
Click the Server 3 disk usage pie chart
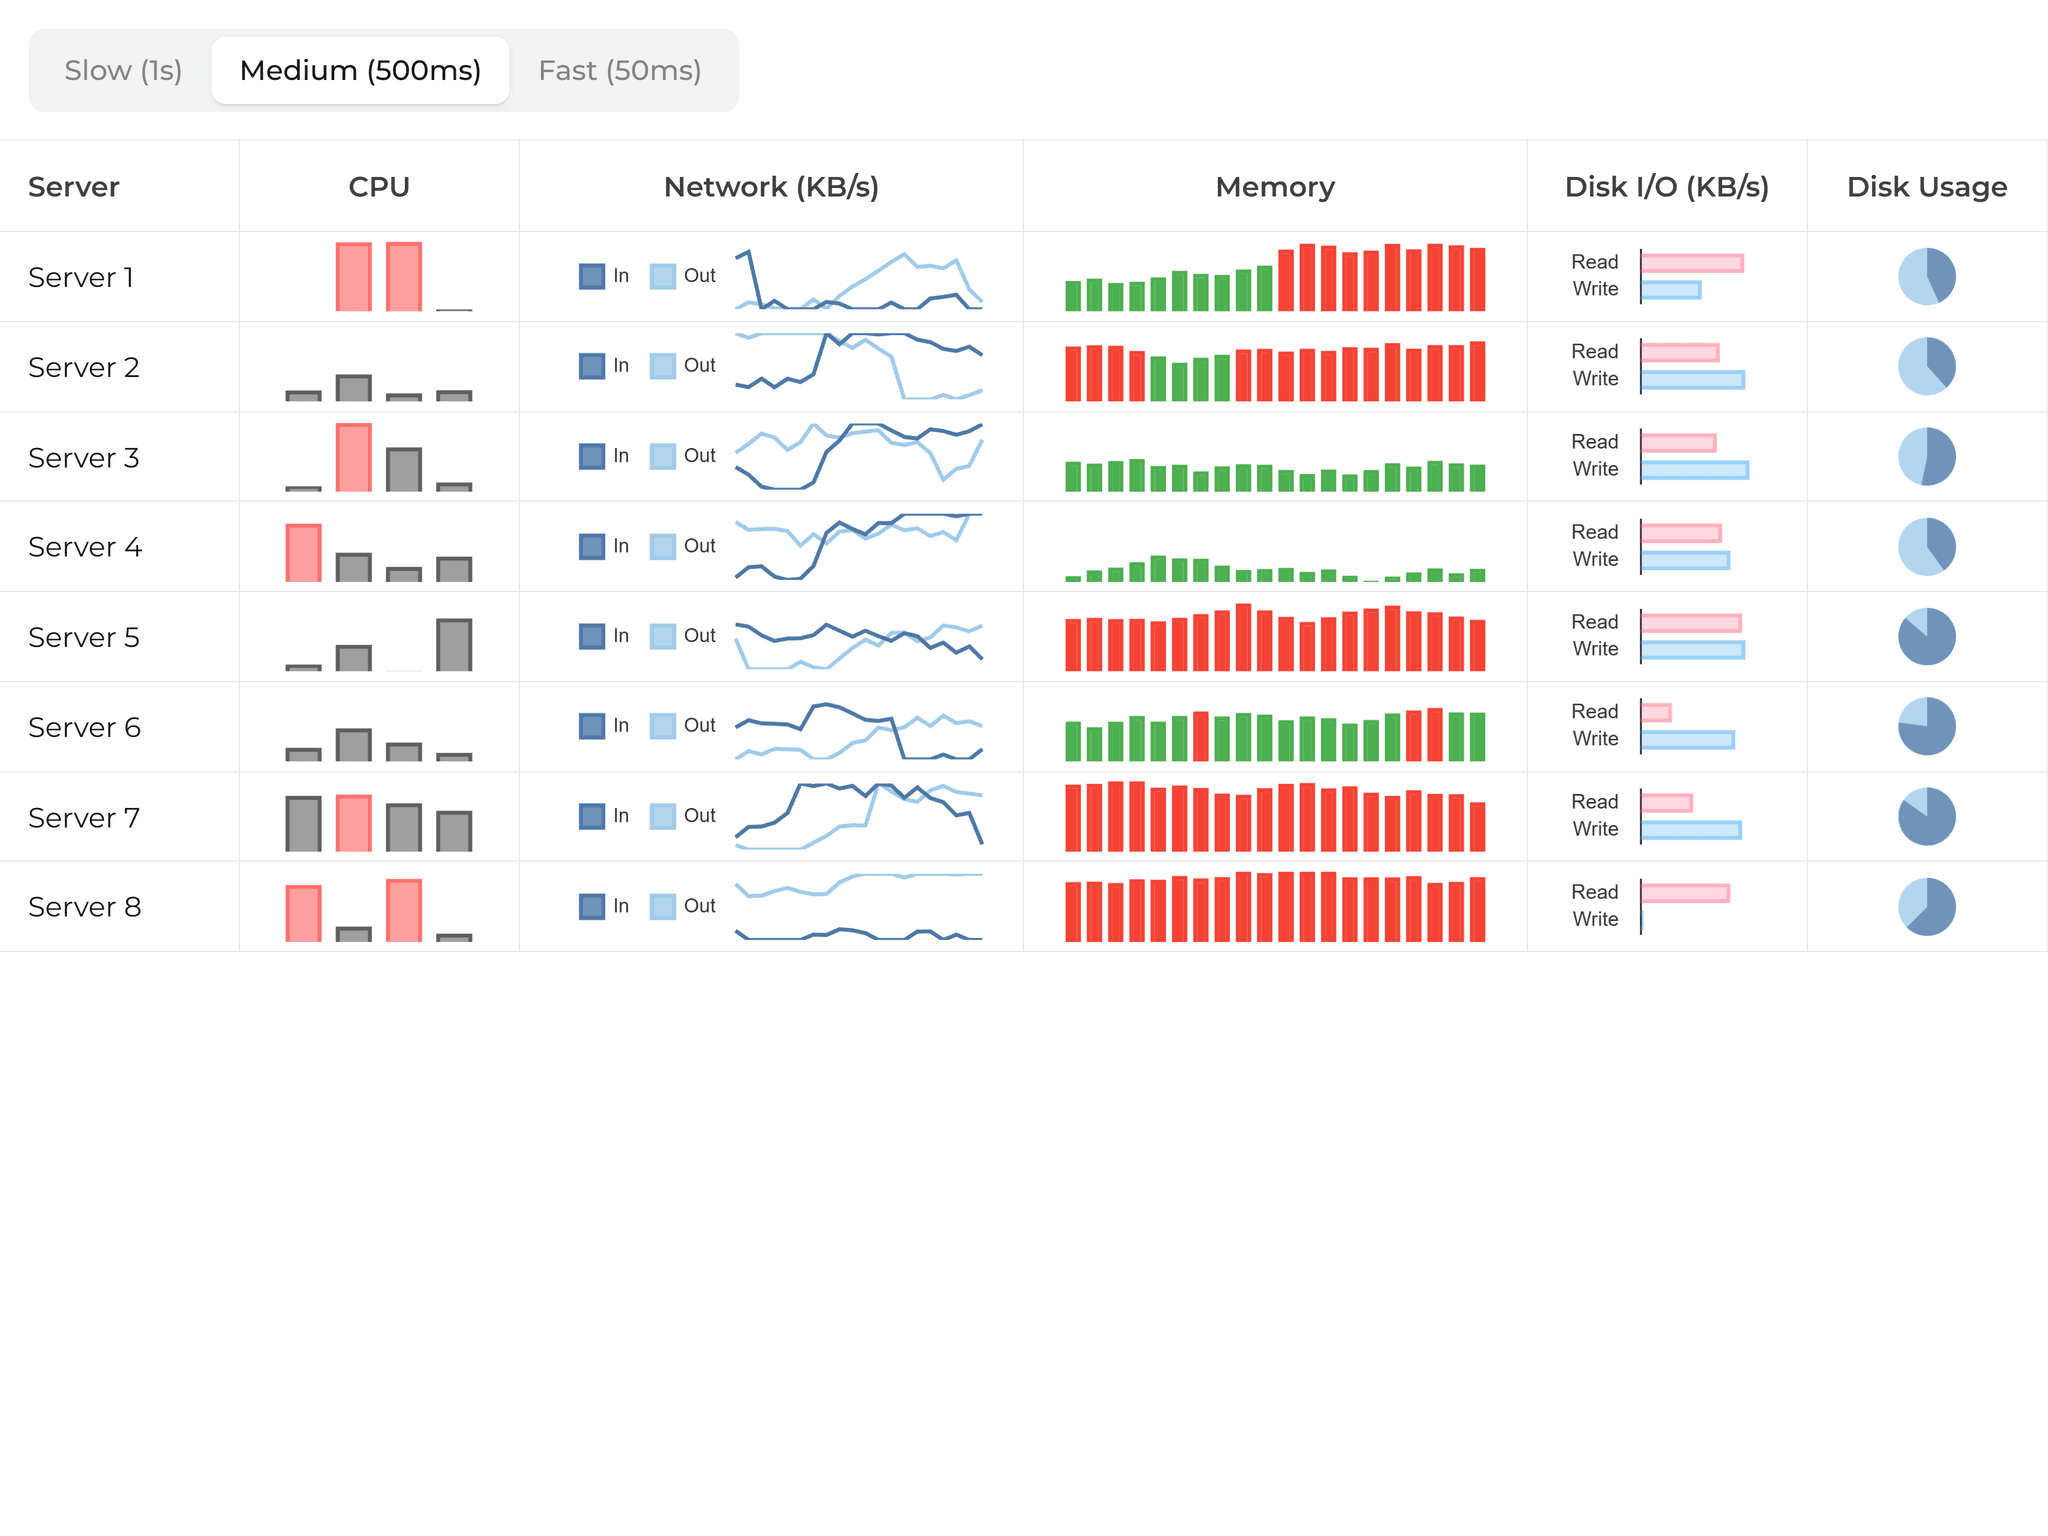1927,456
